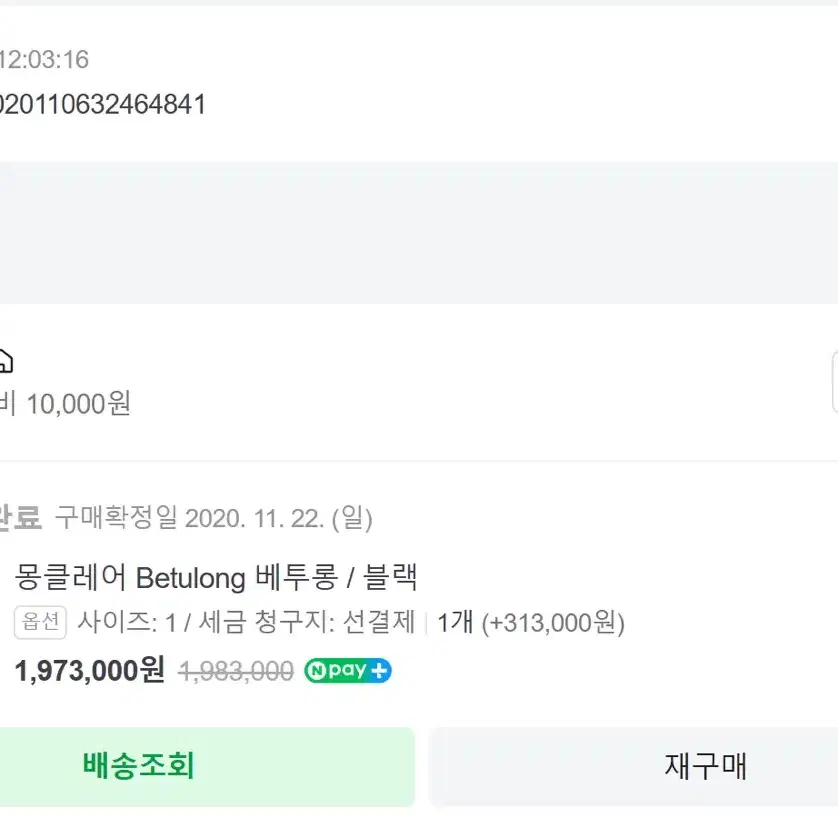Repurchase the item with 재구매 button
The height and width of the screenshot is (838, 838).
(x=633, y=766)
